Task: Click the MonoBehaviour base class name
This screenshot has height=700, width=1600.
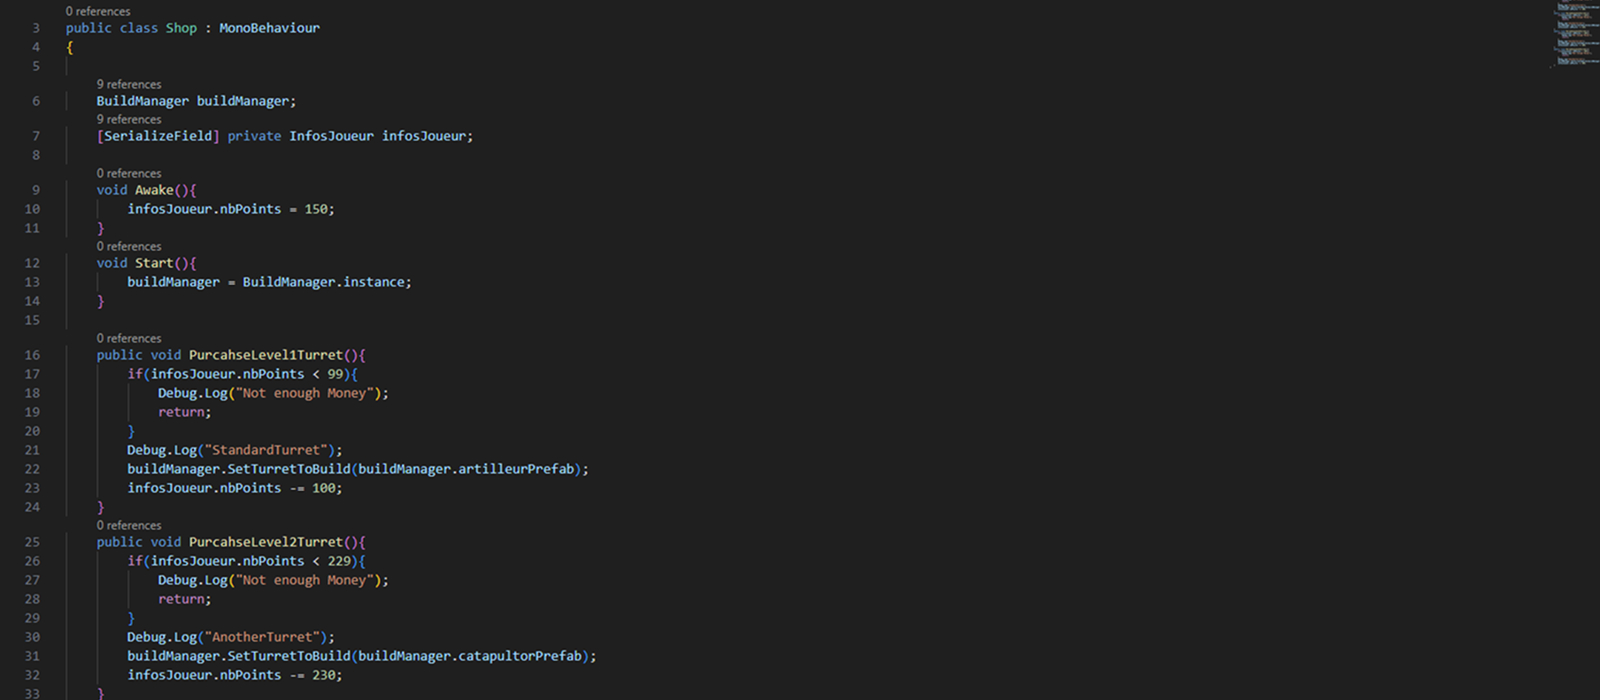Action: [x=269, y=28]
